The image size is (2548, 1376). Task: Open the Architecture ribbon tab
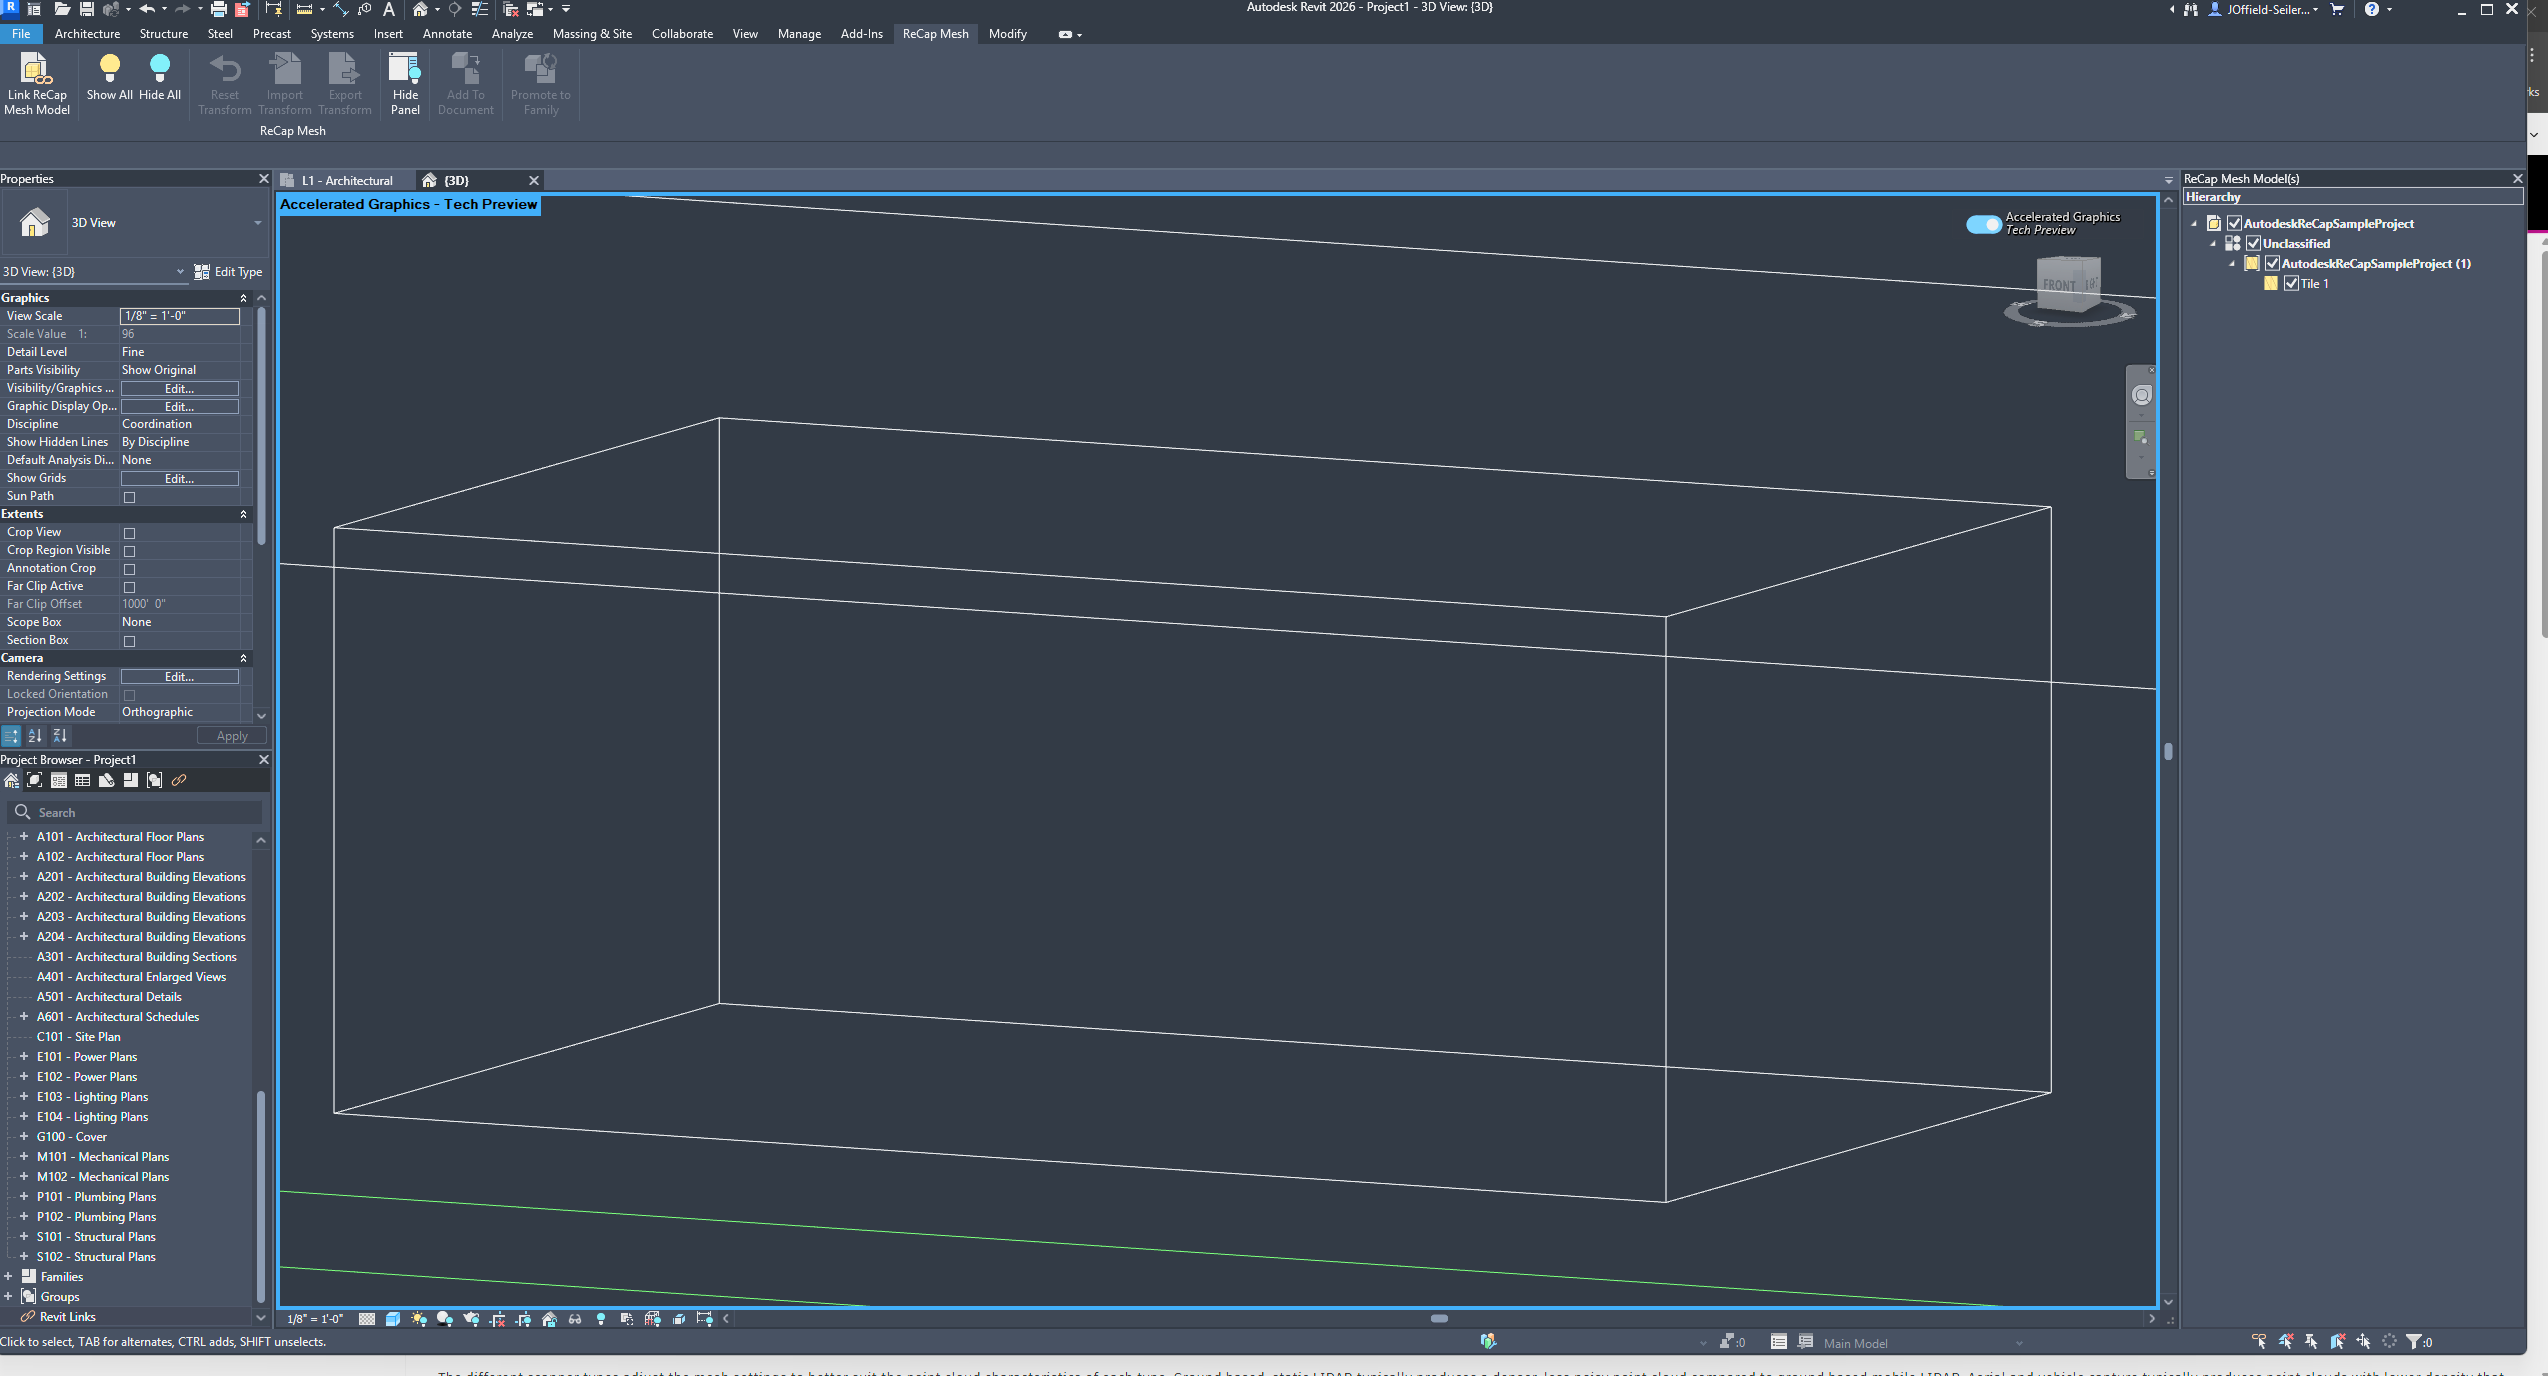(x=87, y=34)
